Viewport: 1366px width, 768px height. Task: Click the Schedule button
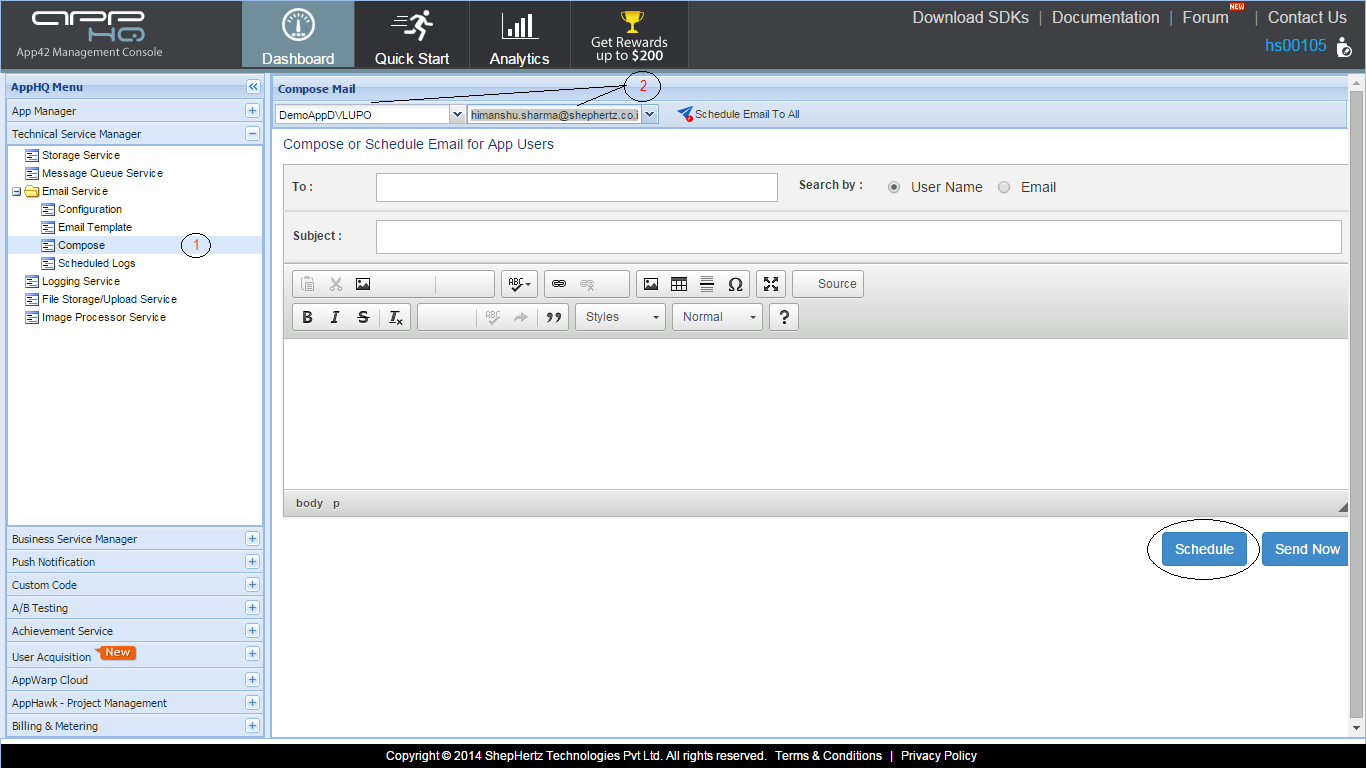(x=1204, y=549)
